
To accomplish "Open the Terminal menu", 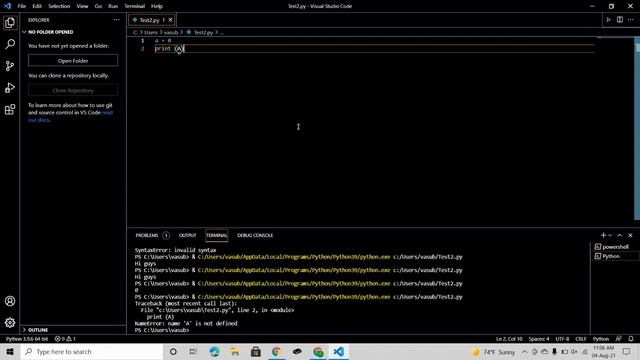I will point(135,6).
